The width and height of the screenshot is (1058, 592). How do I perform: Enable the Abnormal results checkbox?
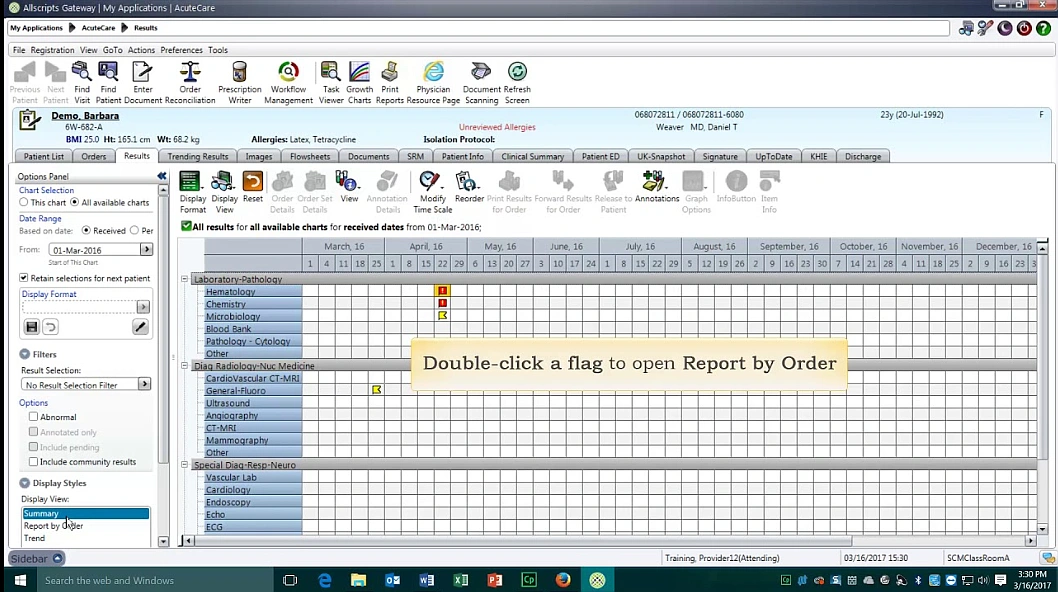[x=34, y=417]
